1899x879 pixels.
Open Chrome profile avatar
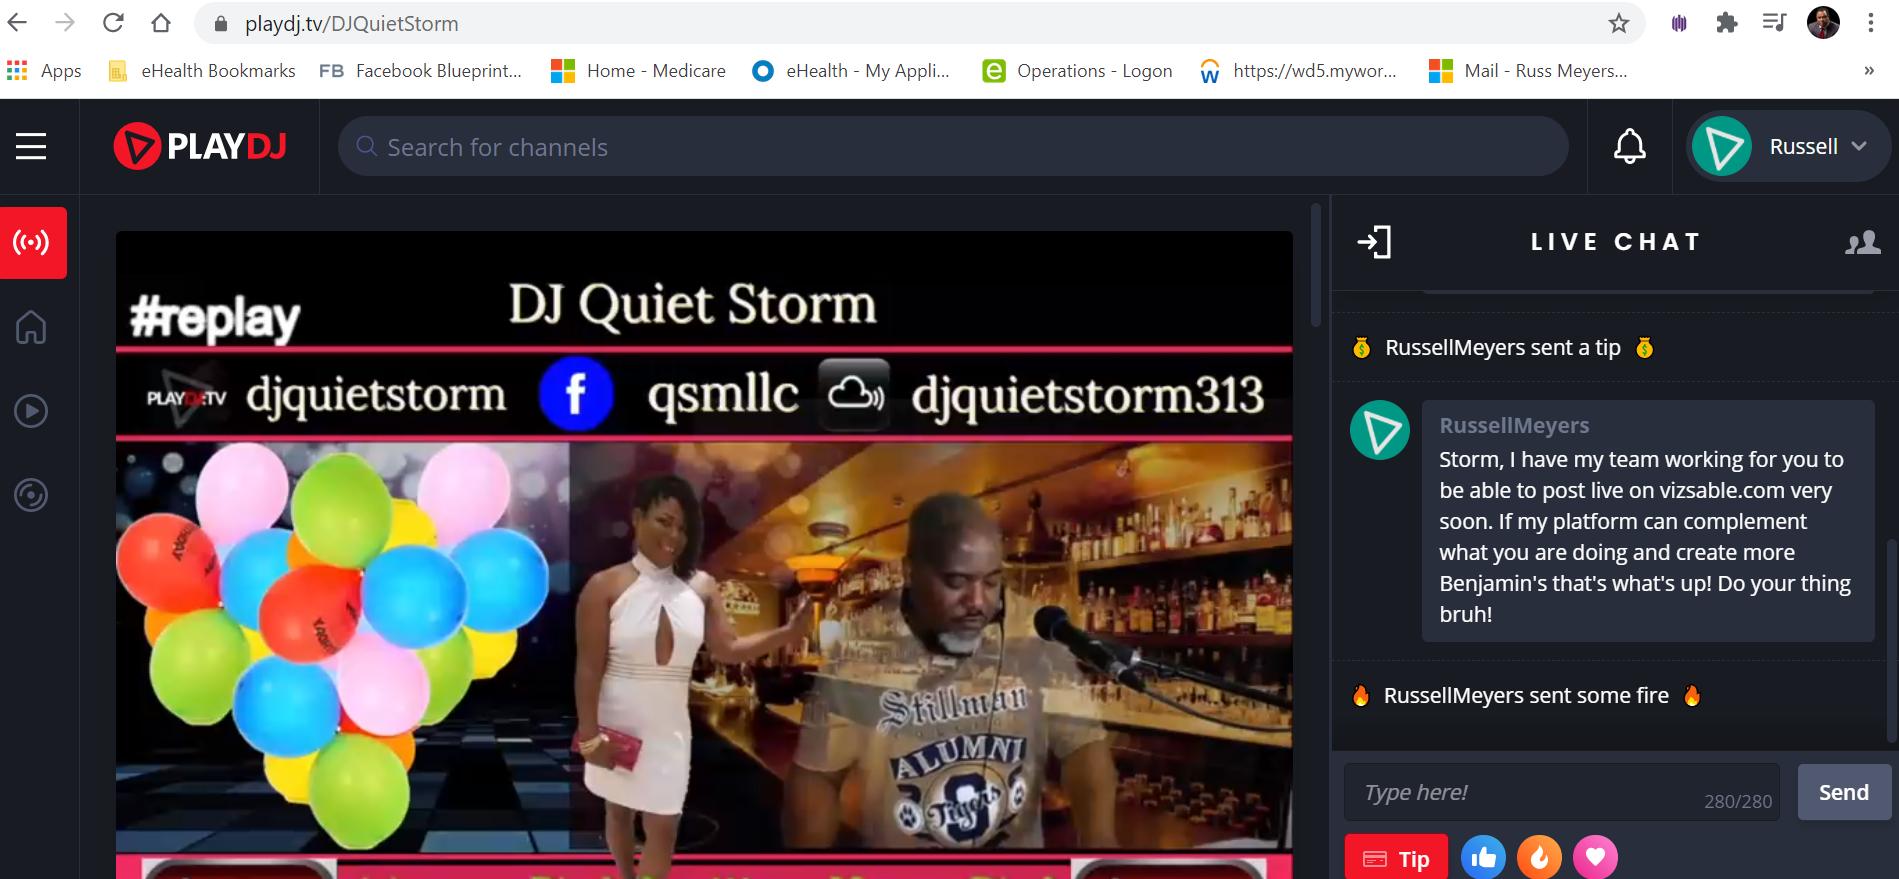[x=1823, y=22]
